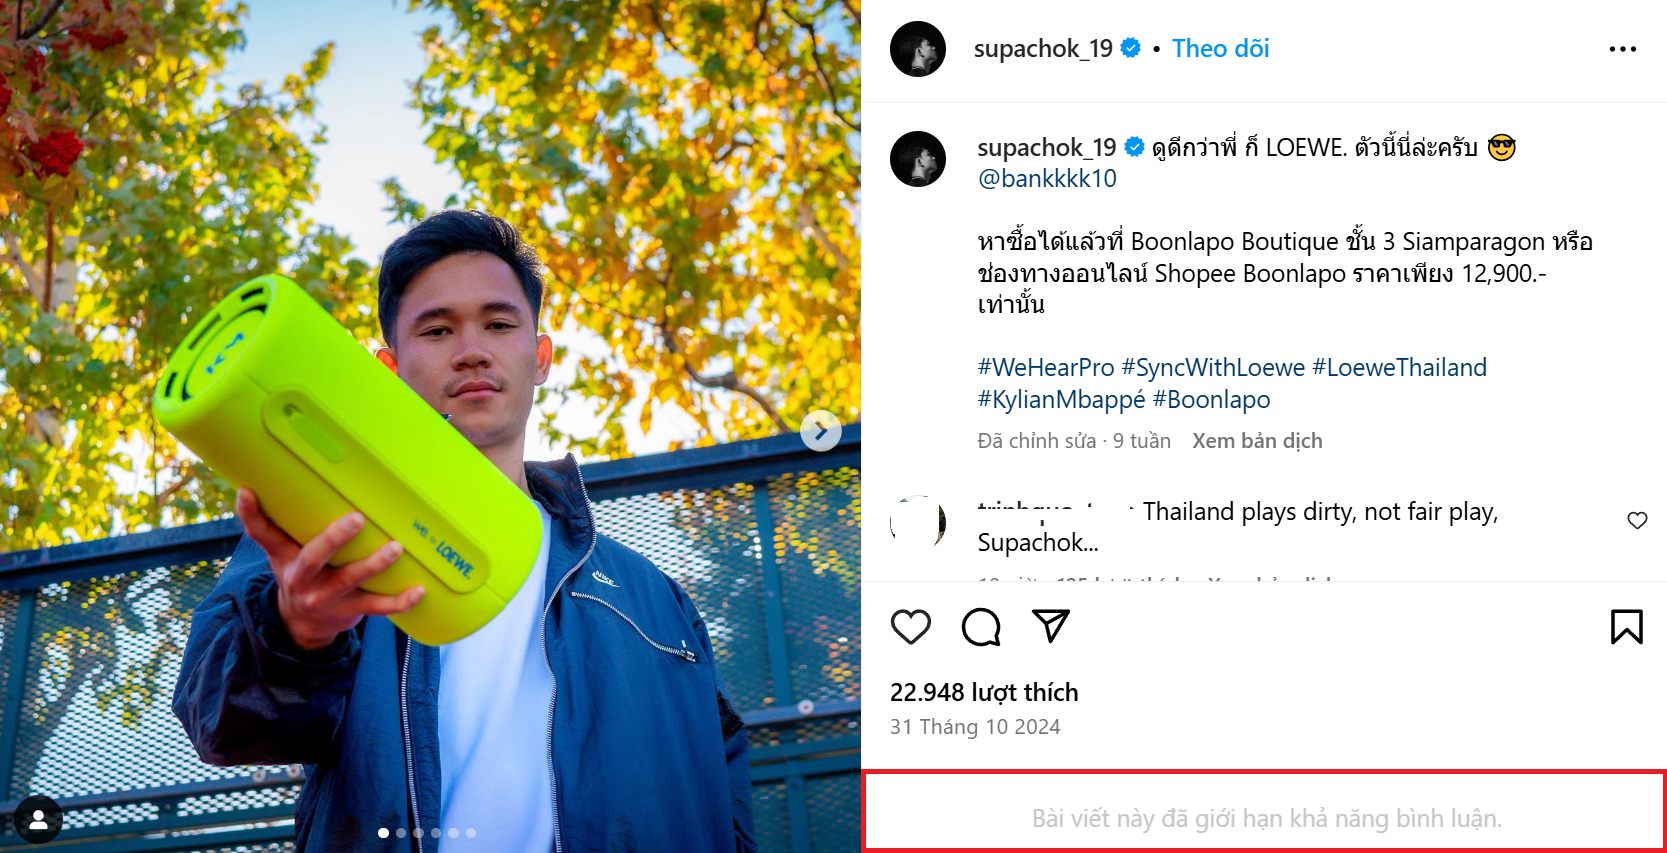Image resolution: width=1667 pixels, height=853 pixels.
Task: Share post via paper plane icon
Action: click(1051, 627)
